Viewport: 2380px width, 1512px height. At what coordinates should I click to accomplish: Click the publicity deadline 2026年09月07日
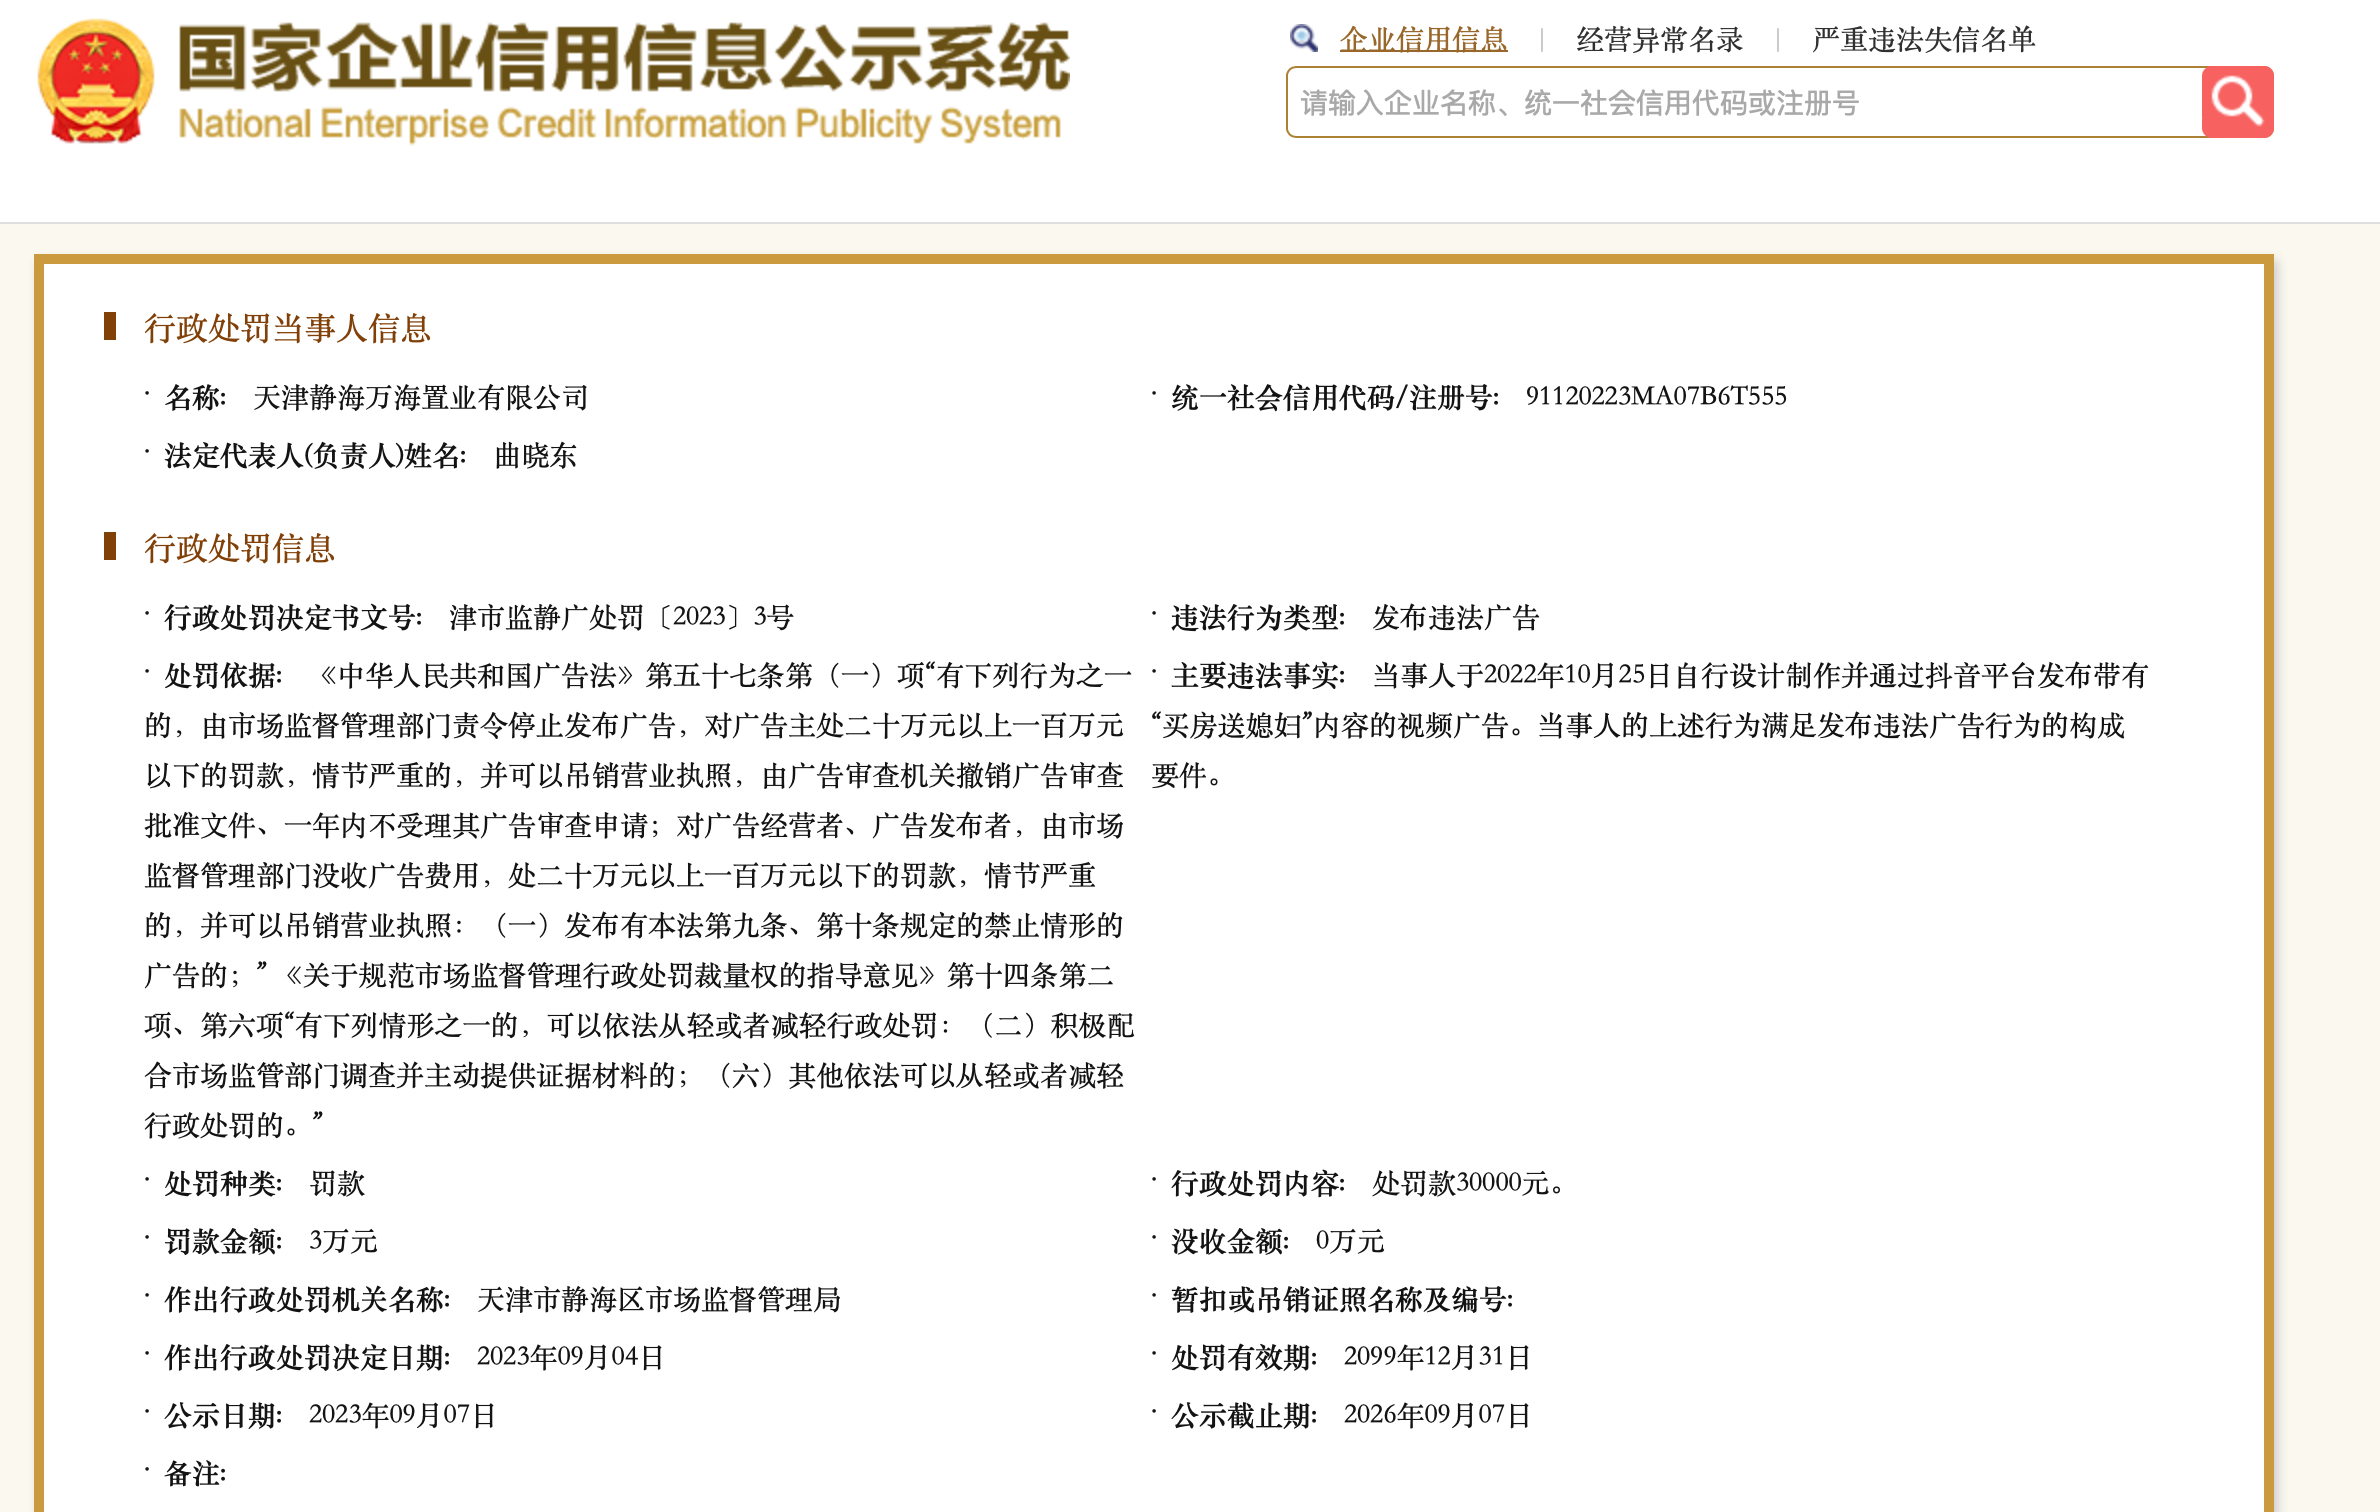click(x=1437, y=1416)
